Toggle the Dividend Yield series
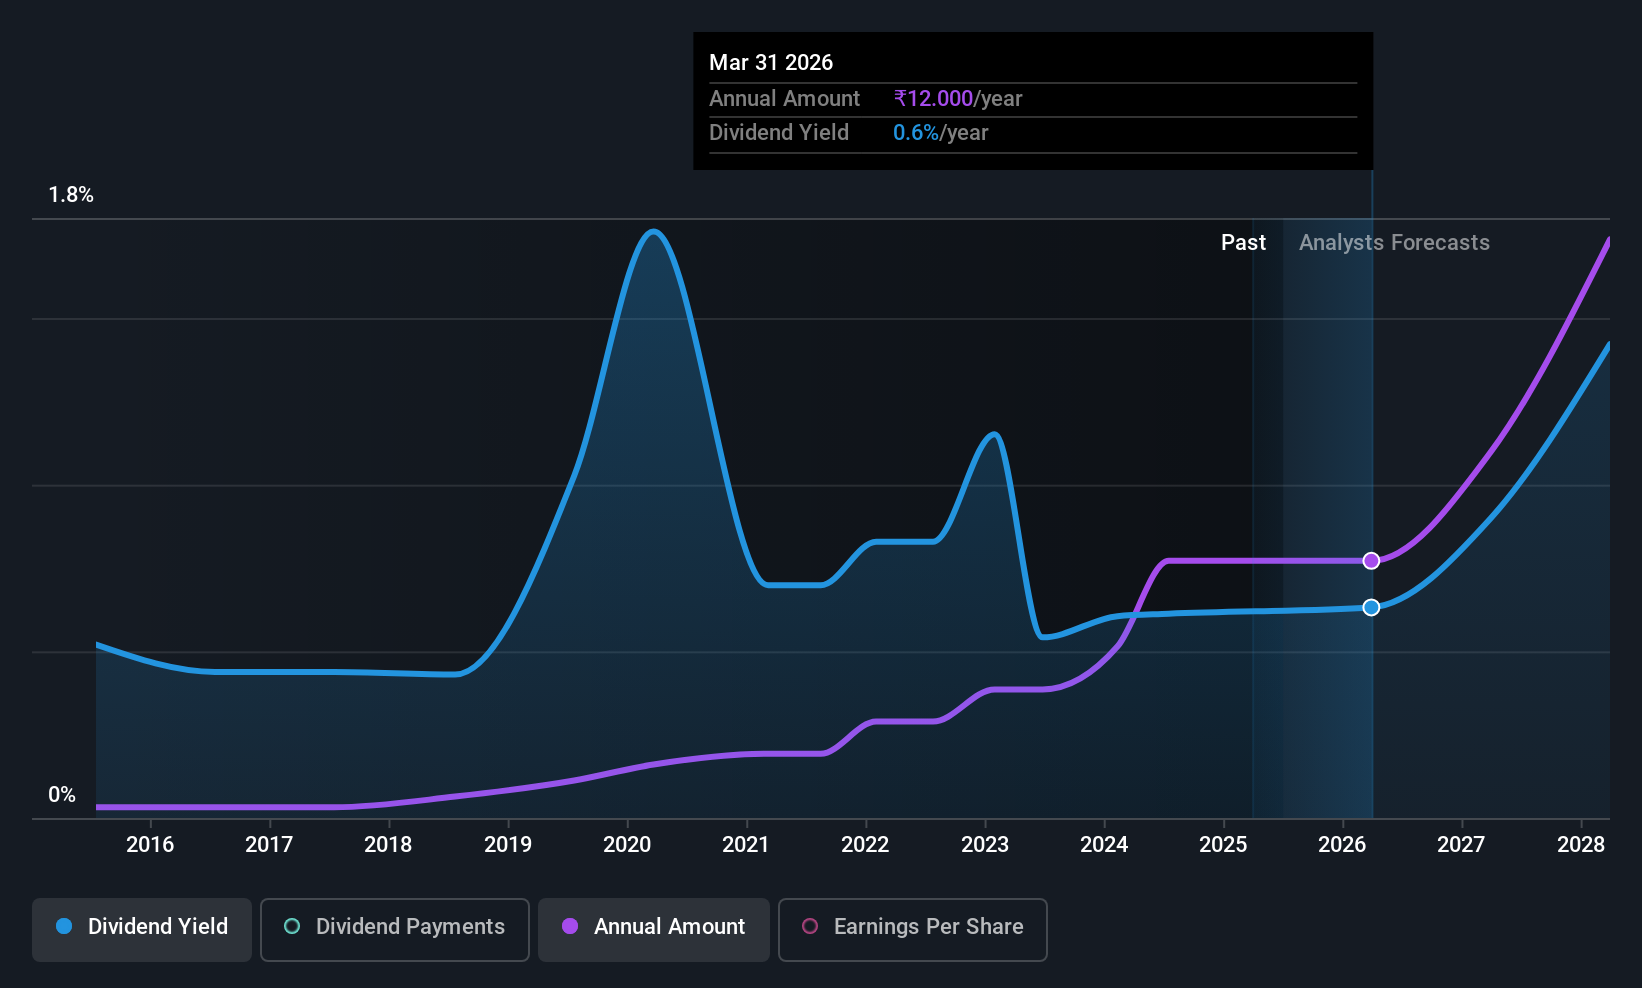 (142, 930)
